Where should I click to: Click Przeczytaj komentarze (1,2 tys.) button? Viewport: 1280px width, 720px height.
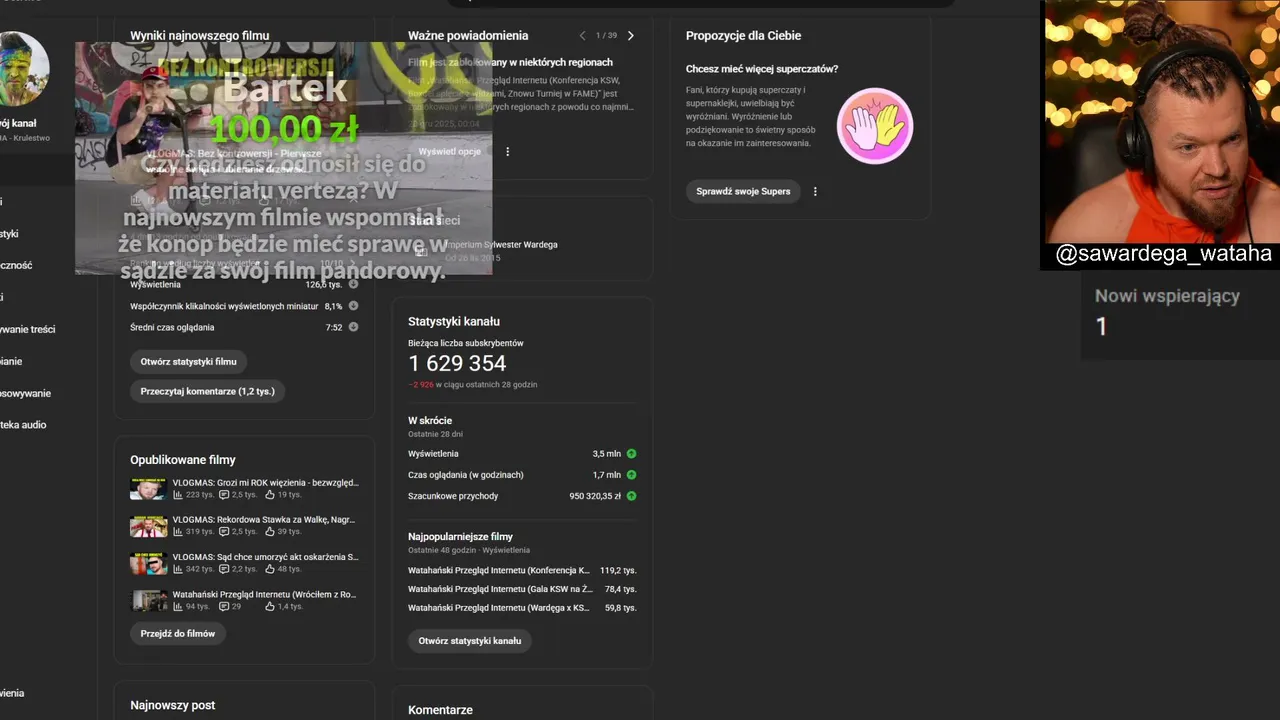207,391
